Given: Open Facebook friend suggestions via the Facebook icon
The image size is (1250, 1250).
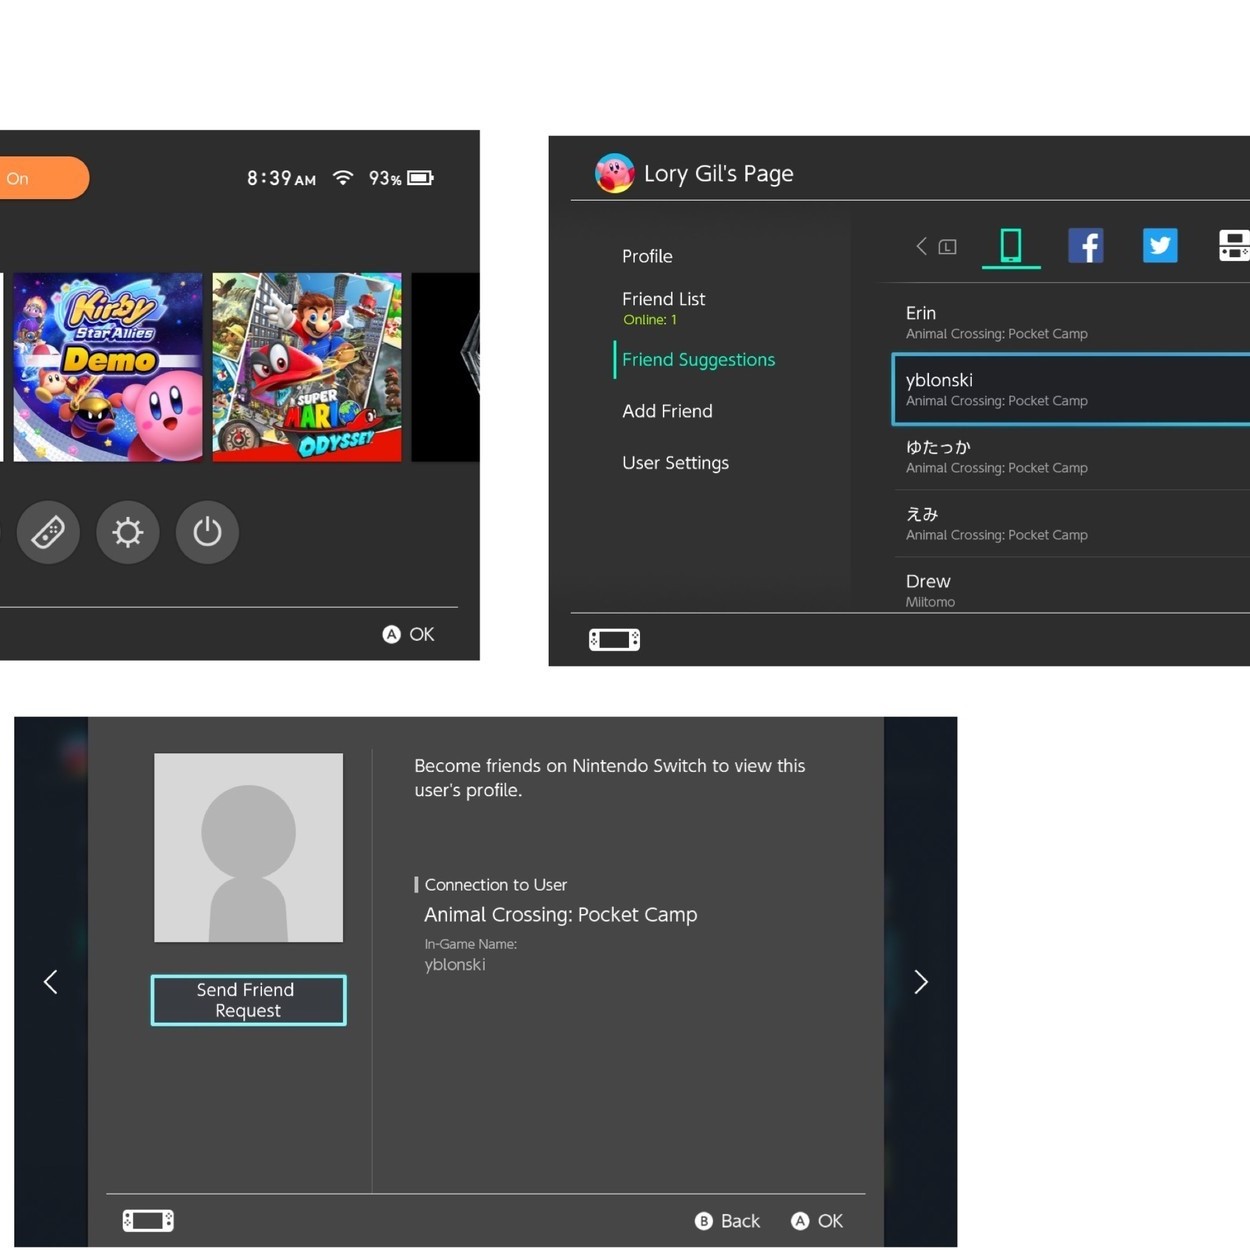Looking at the screenshot, I should coord(1086,245).
